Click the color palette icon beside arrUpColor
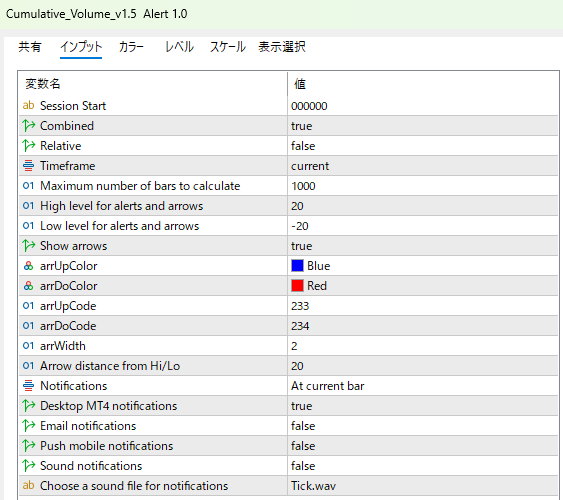Viewport: 563px width, 500px height. pyautogui.click(x=28, y=266)
